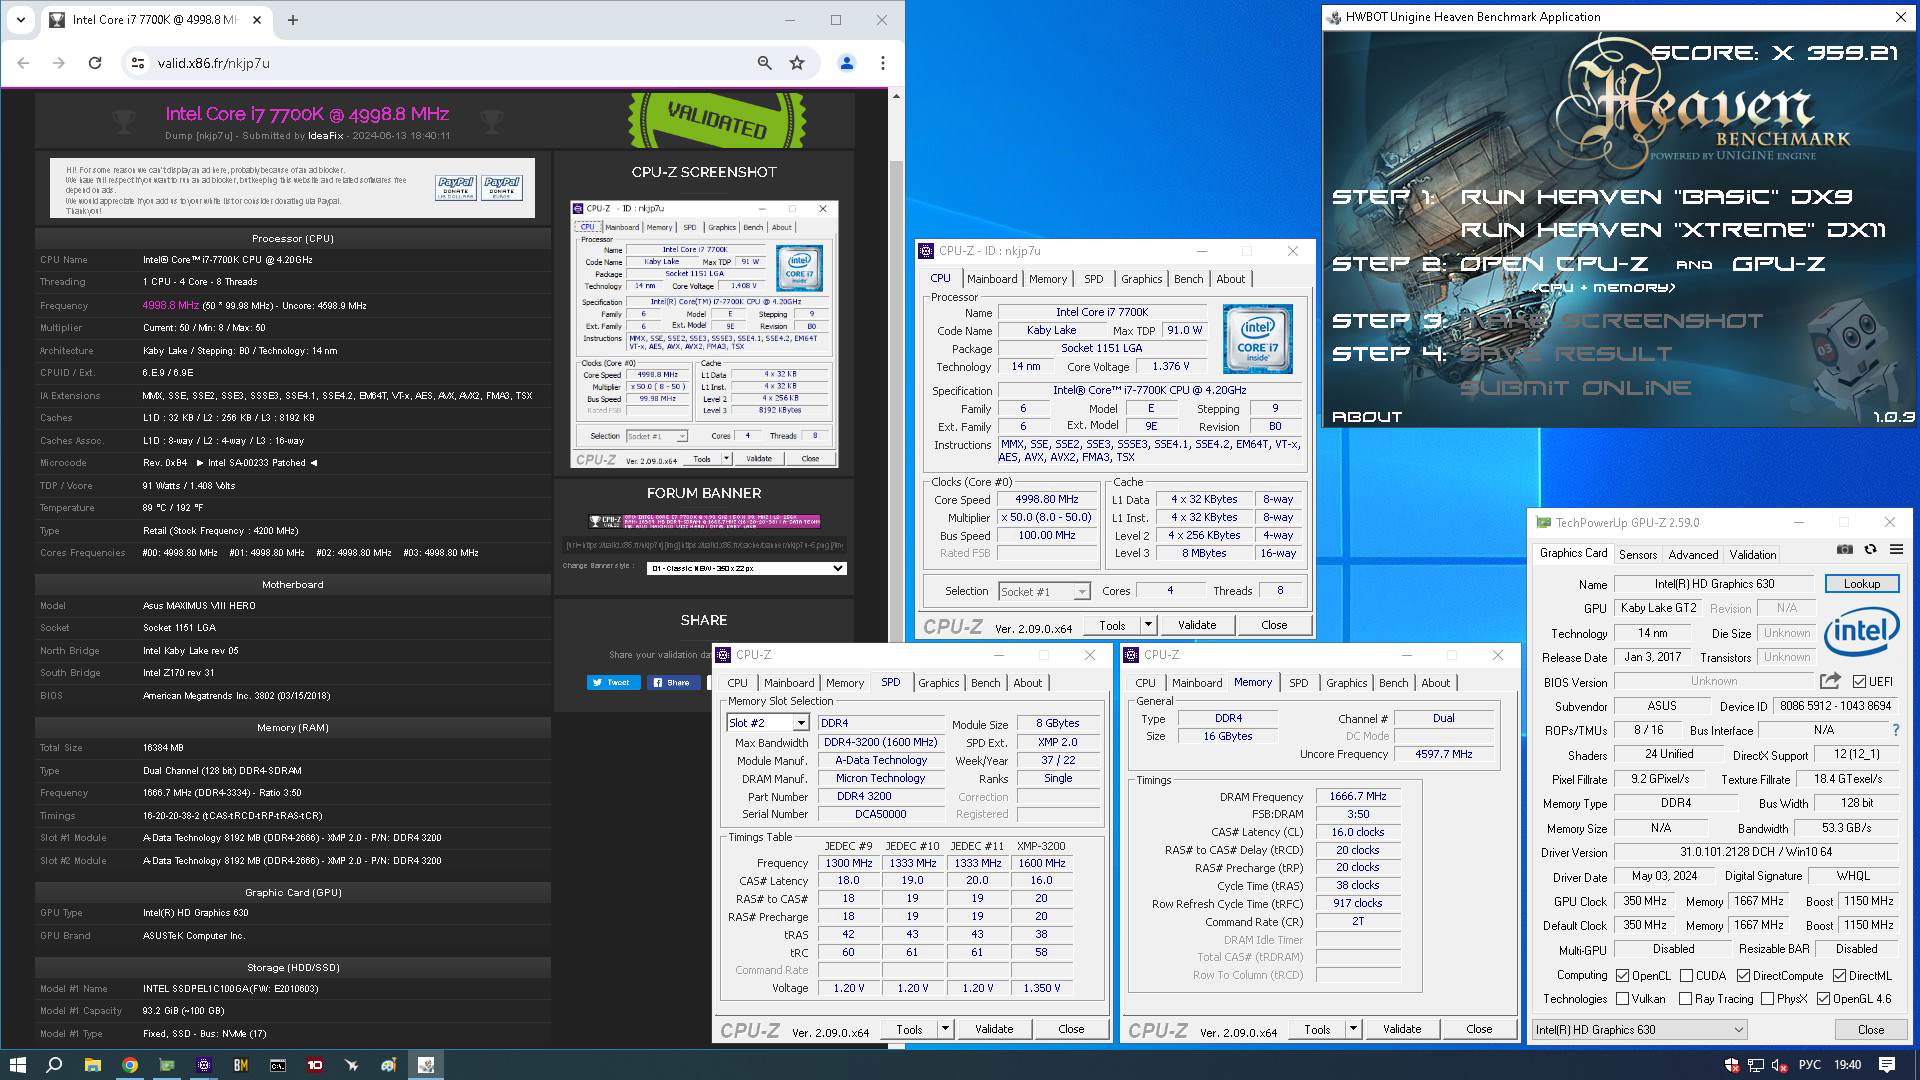The height and width of the screenshot is (1080, 1920).
Task: Toggle the DirectML checkbox
Action: [x=1840, y=975]
